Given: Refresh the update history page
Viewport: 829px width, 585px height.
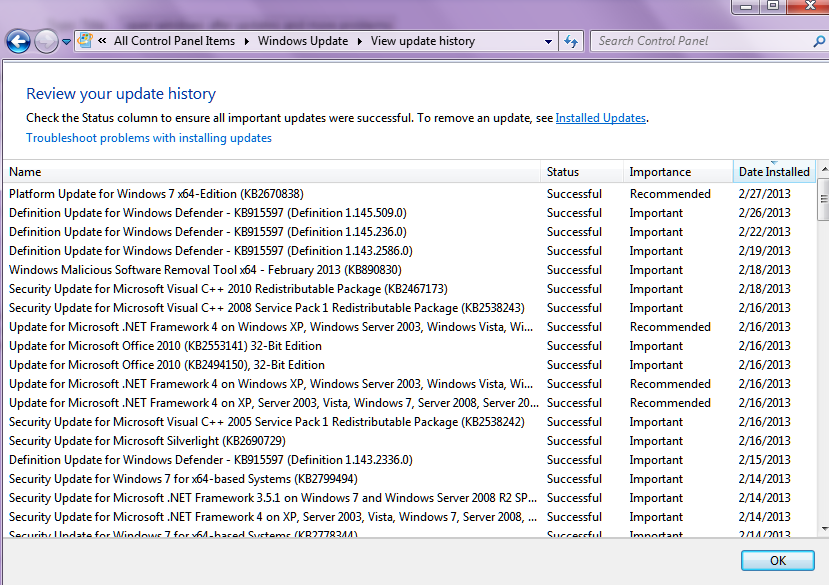Looking at the screenshot, I should point(571,41).
